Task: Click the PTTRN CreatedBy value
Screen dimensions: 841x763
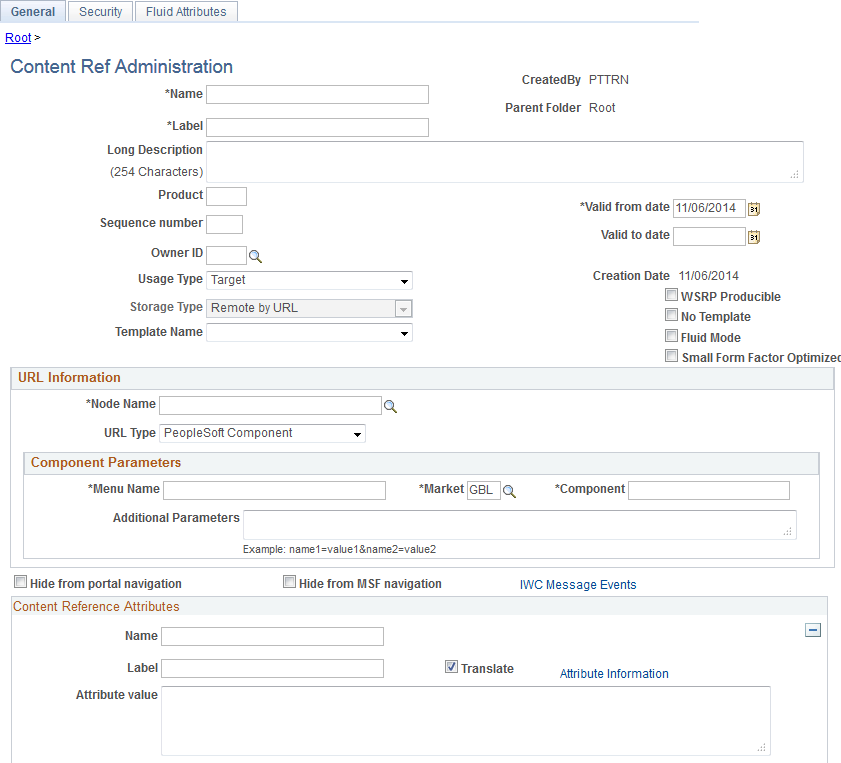Action: point(609,80)
